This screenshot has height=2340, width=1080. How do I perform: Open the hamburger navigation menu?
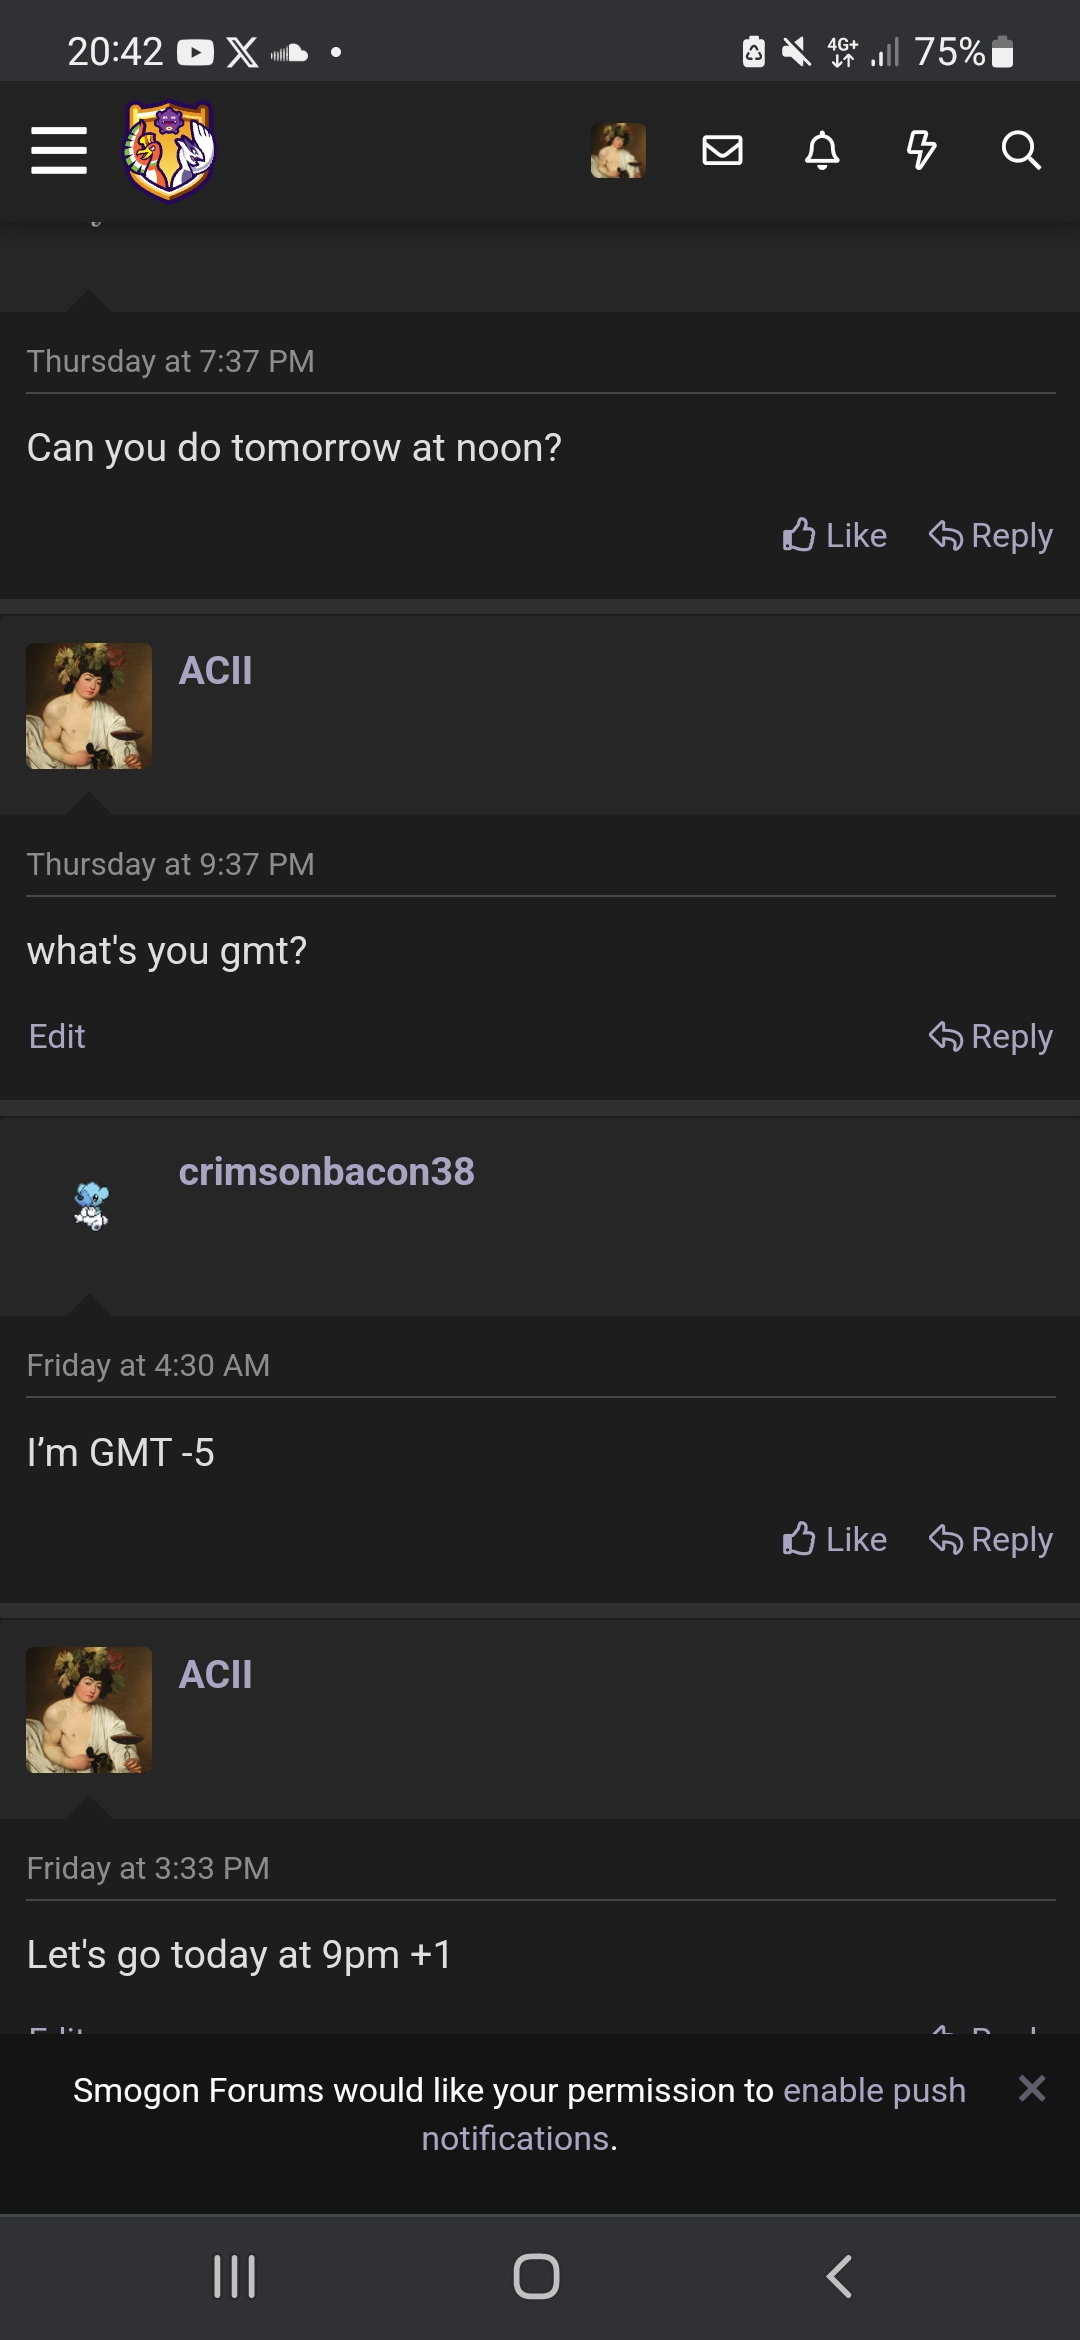(59, 150)
